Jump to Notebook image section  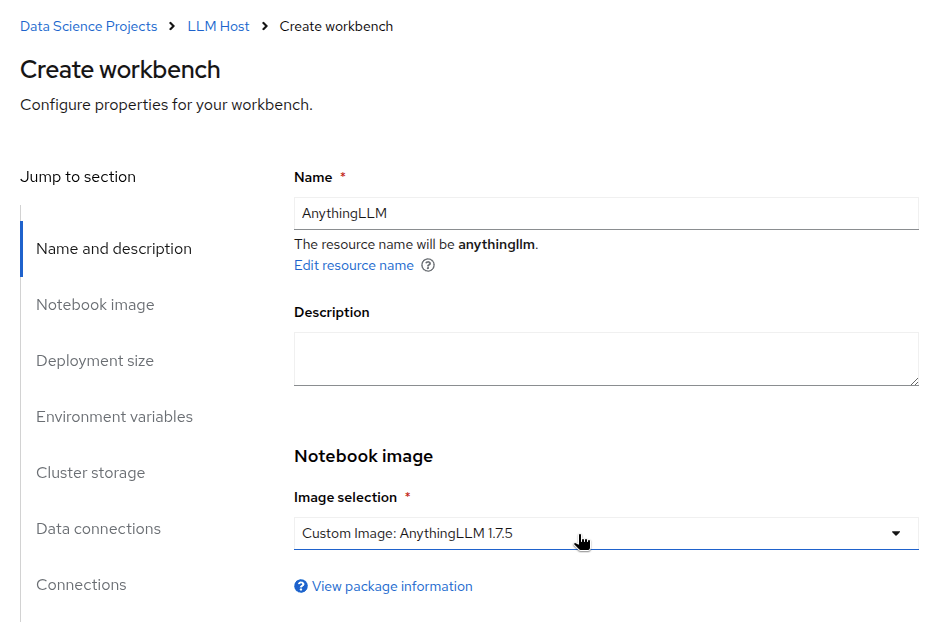(x=95, y=304)
